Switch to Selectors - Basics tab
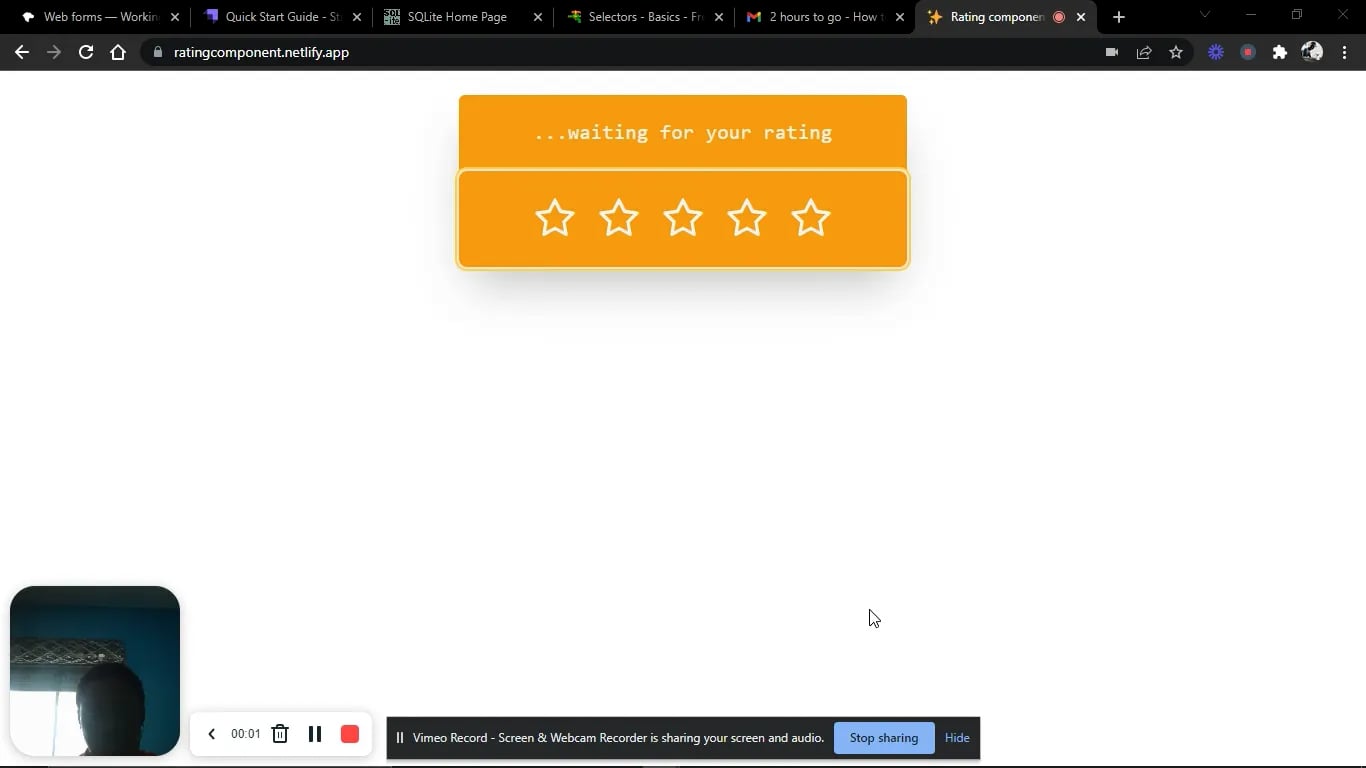Screen dimensions: 1366x768 coord(645,17)
